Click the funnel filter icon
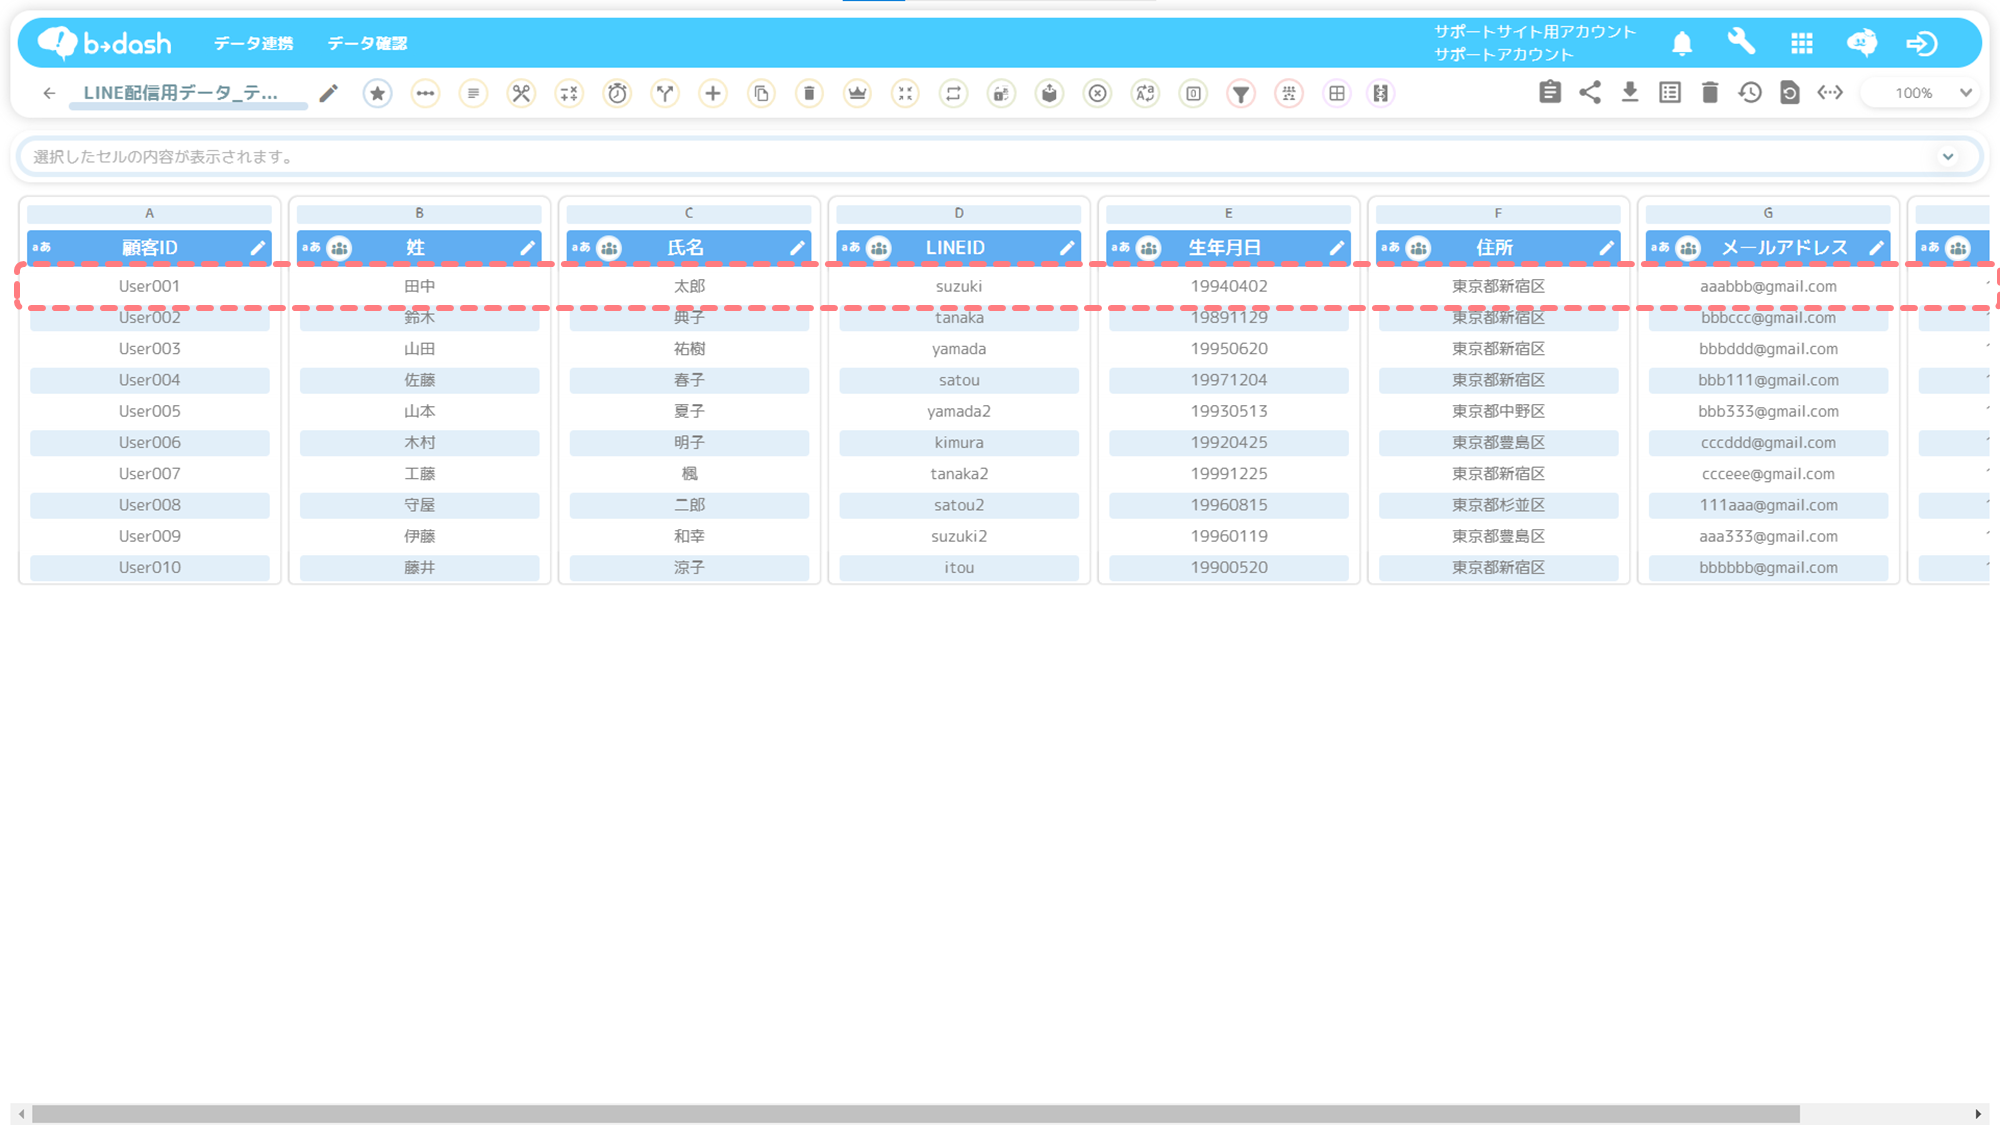The image size is (2000, 1125). coord(1240,93)
